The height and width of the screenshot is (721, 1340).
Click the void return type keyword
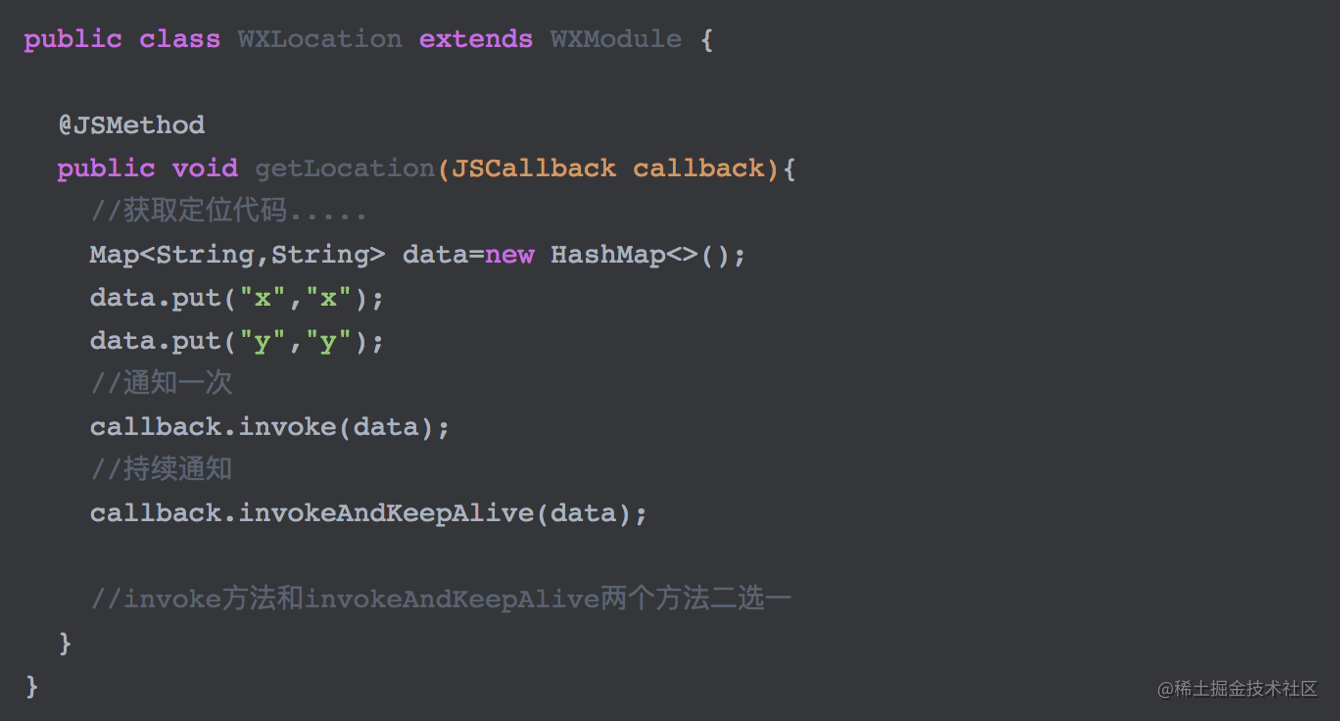205,168
